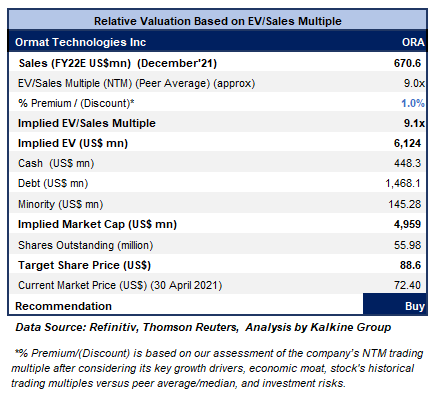Viewport: 436px width, 406px height.
Task: Click the Current Market Price value 72.40
Action: (x=407, y=285)
